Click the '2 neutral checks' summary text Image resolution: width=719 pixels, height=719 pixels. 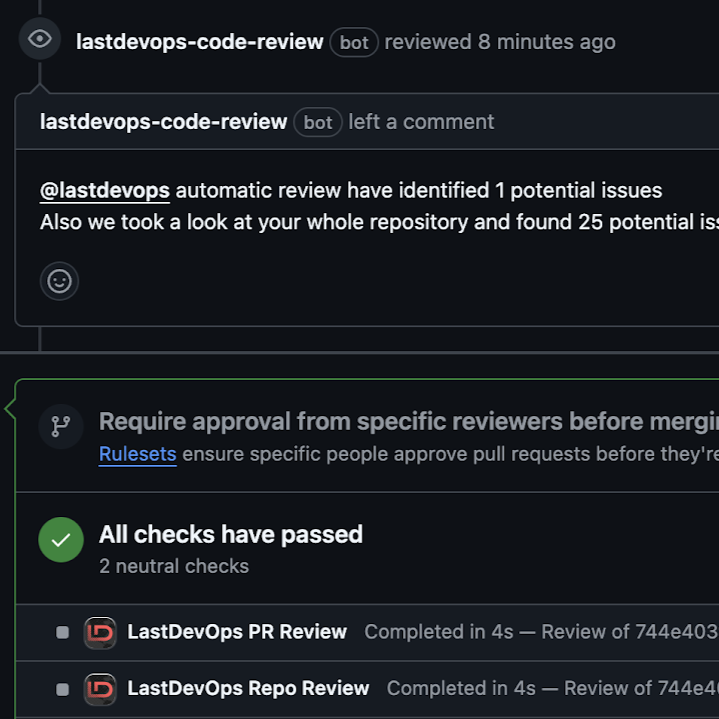[x=174, y=566]
